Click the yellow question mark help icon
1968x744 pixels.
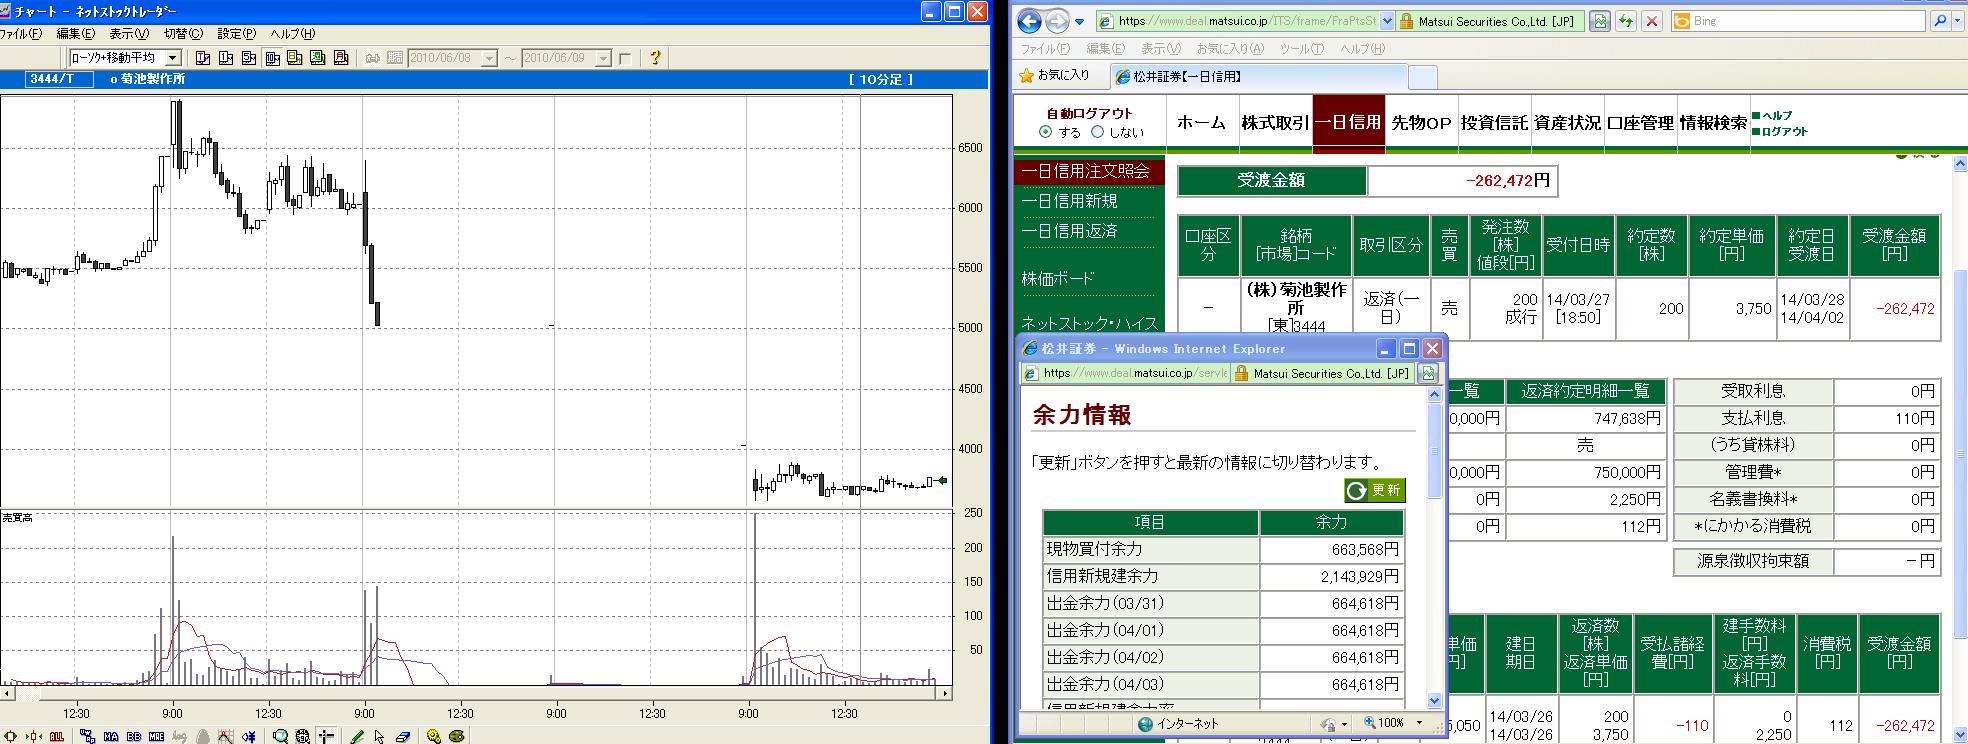(655, 58)
